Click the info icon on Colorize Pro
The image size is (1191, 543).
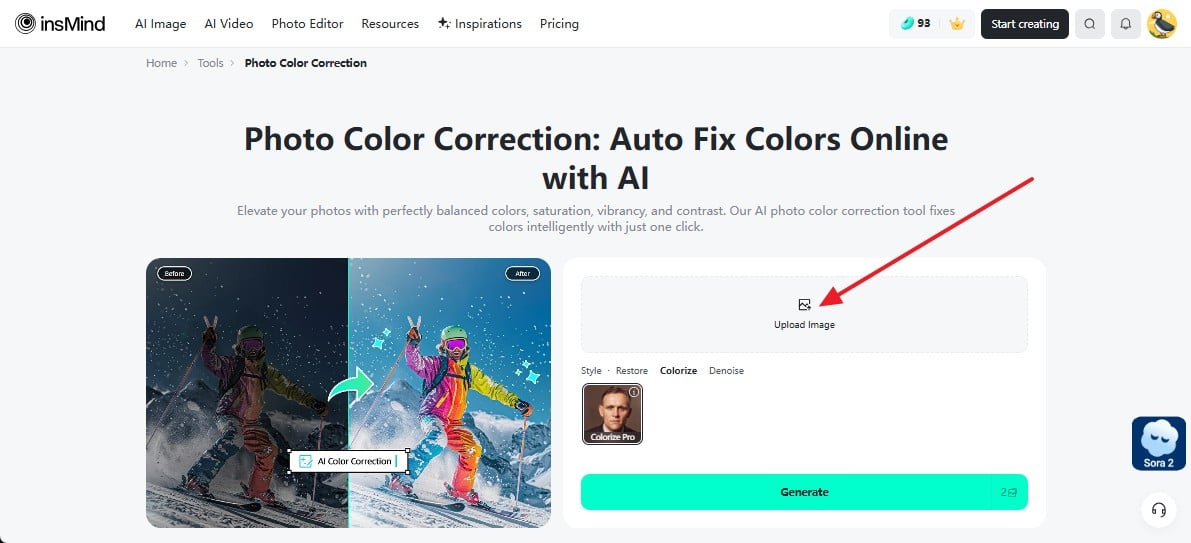coord(633,392)
